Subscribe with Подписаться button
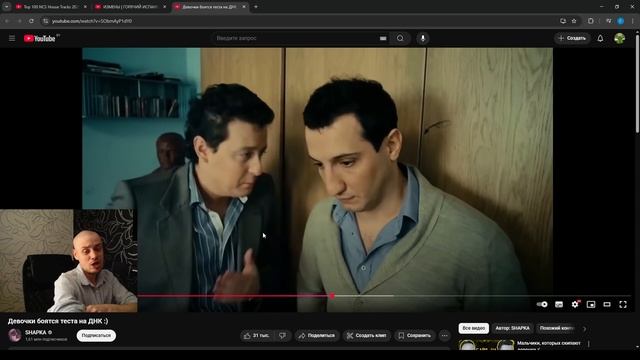 click(96, 336)
